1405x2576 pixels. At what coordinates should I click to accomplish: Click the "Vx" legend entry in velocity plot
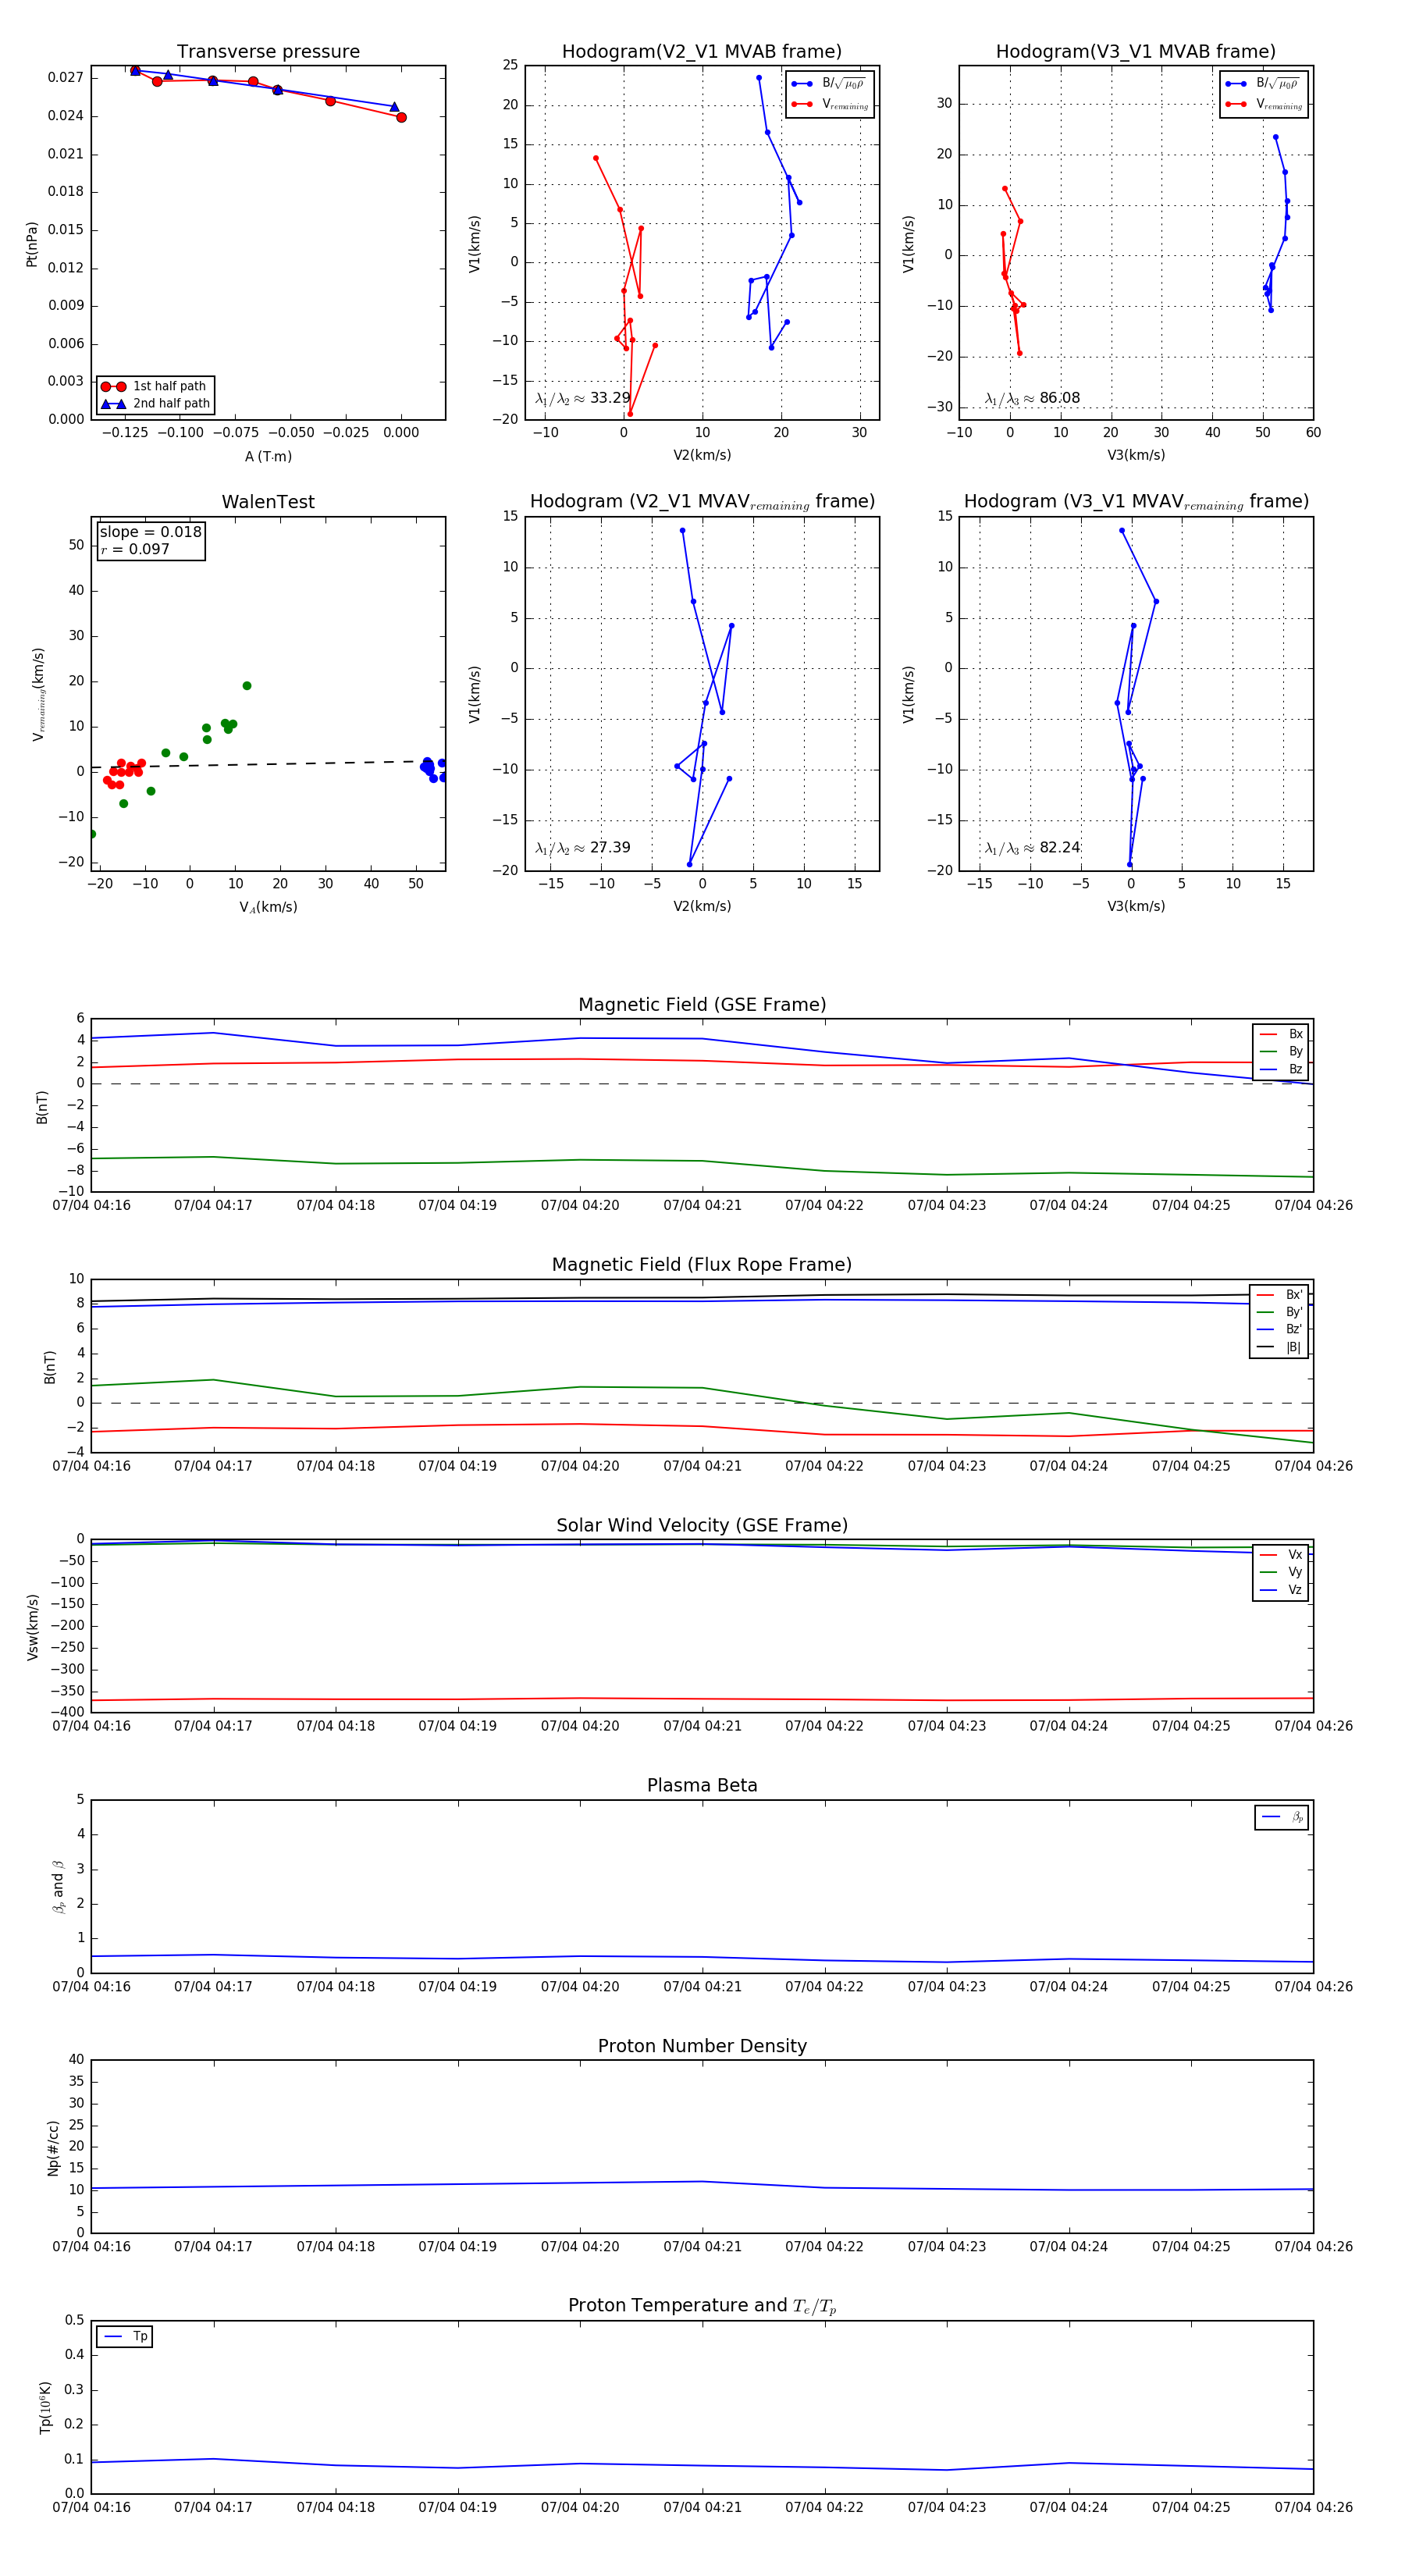(1282, 1555)
